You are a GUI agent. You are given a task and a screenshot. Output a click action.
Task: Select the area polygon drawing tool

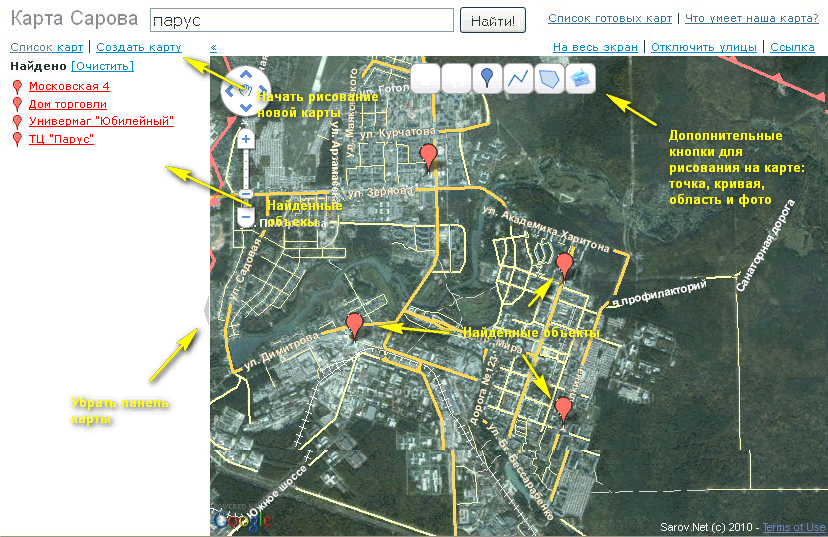click(549, 77)
